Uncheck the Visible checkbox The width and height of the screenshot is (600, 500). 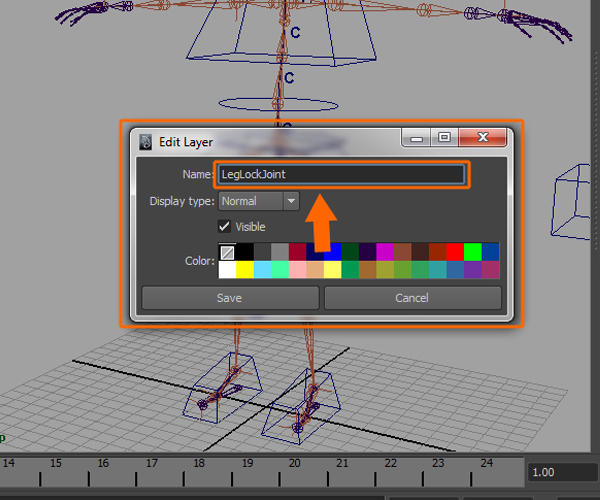pos(225,226)
